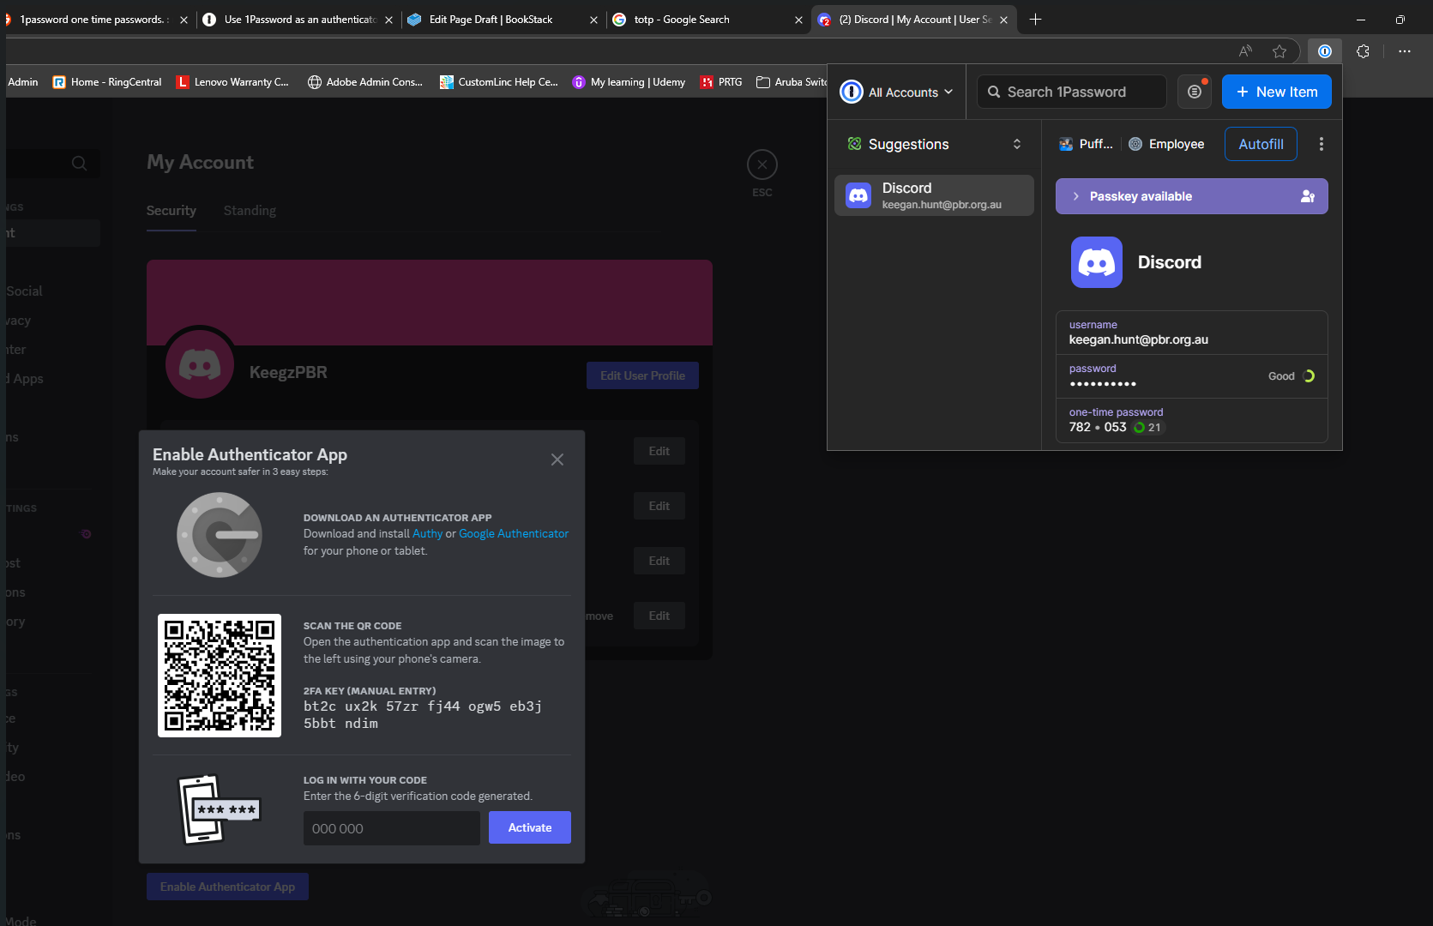This screenshot has height=926, width=1433.
Task: Select the Security tab in My Account
Action: [171, 210]
